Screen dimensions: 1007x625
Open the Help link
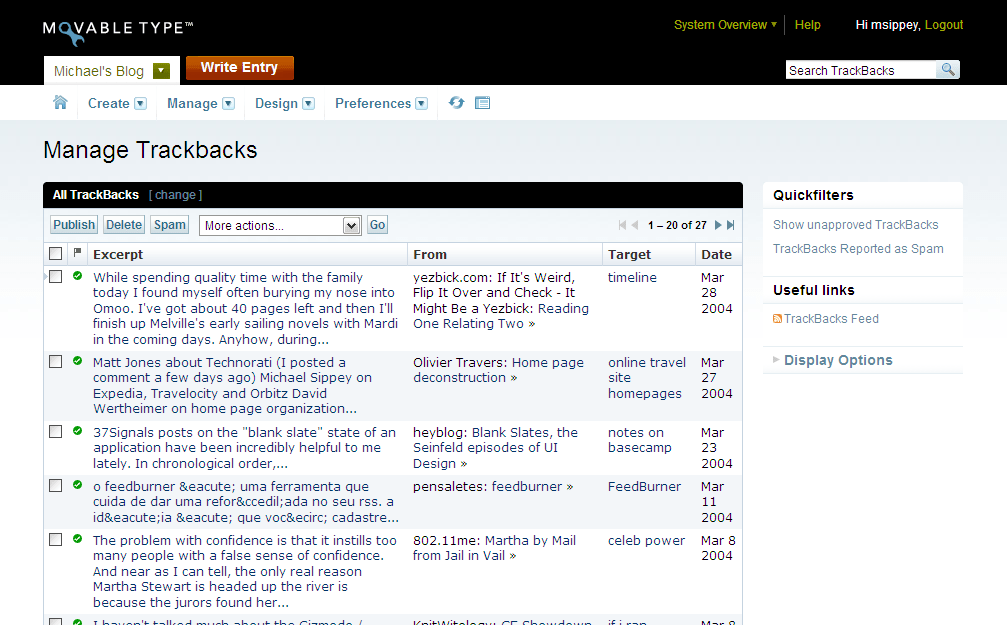pyautogui.click(x=807, y=25)
